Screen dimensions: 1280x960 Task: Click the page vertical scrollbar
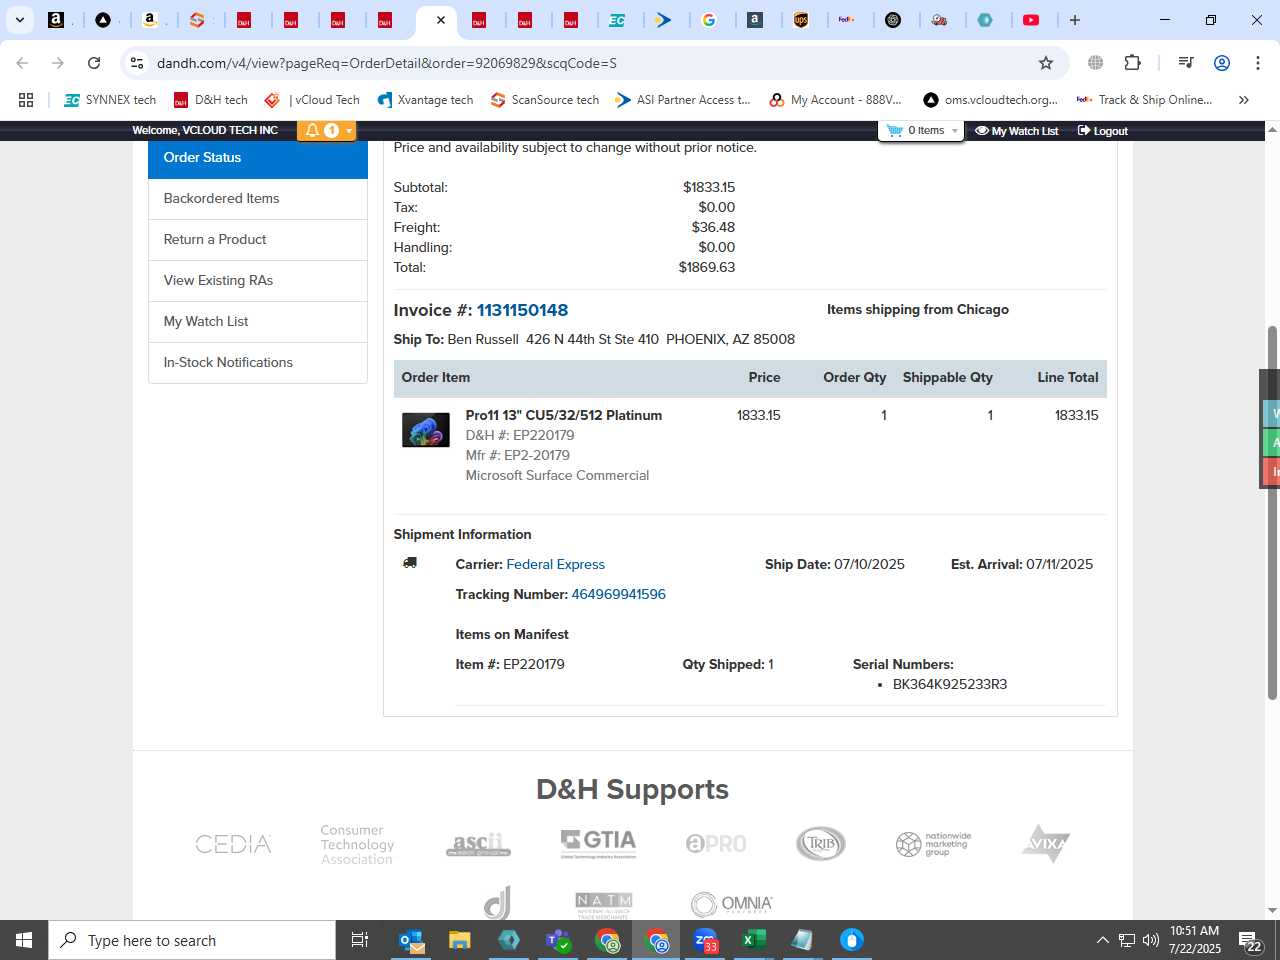point(1272,512)
